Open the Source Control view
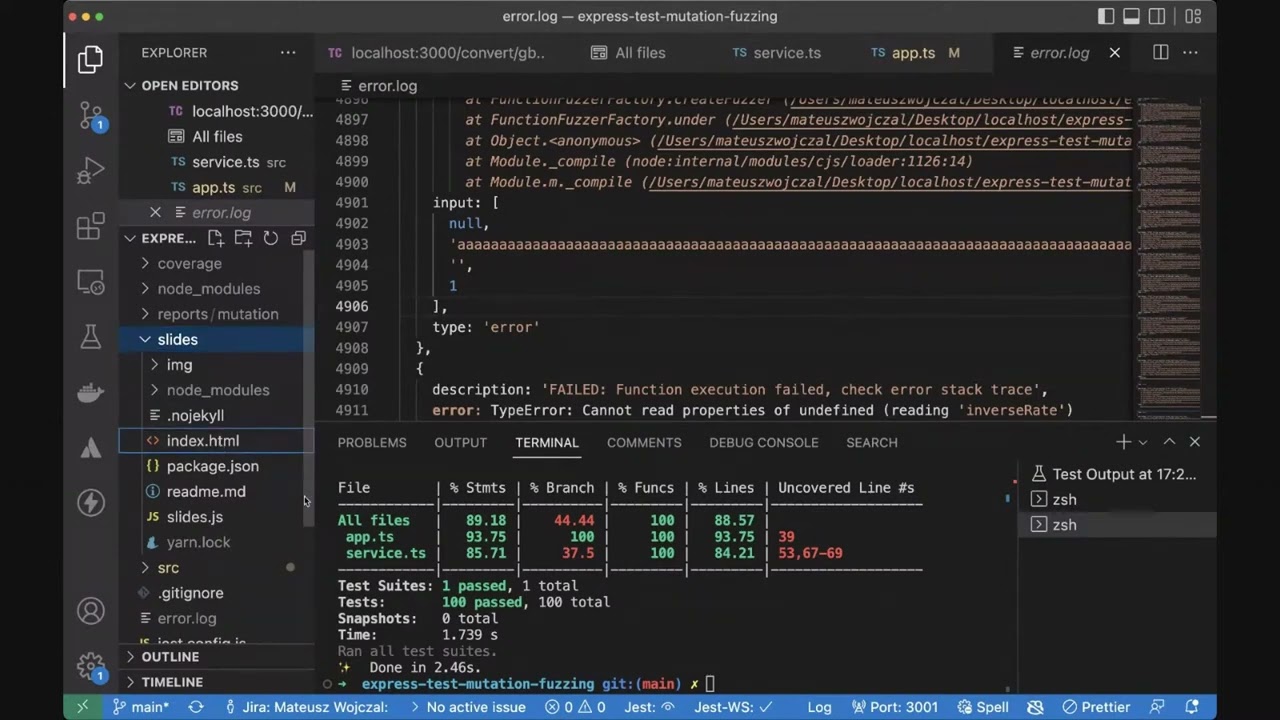This screenshot has height=720, width=1280. tap(91, 115)
